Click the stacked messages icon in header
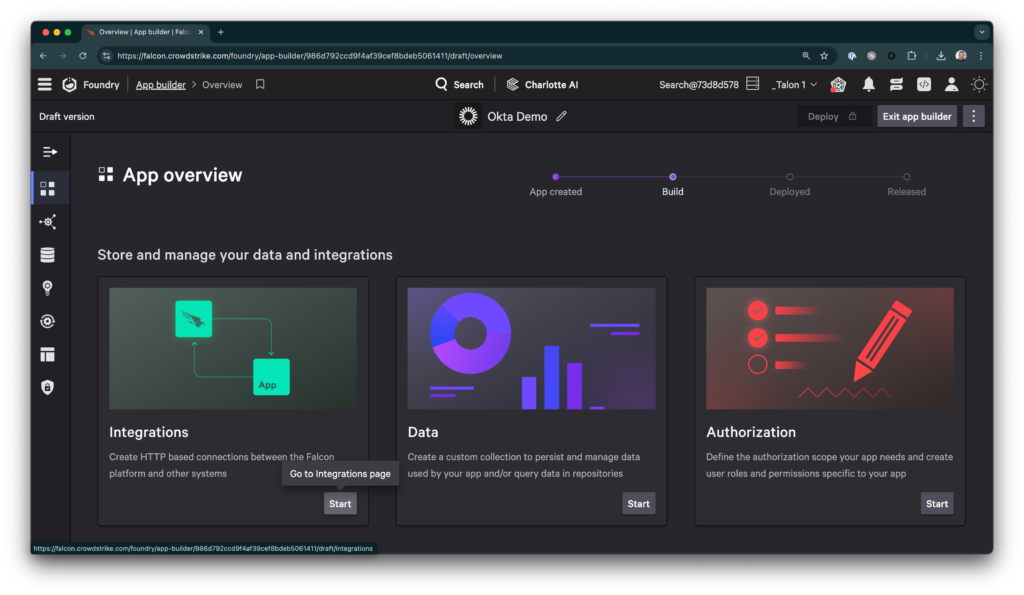This screenshot has width=1024, height=595. [x=896, y=84]
